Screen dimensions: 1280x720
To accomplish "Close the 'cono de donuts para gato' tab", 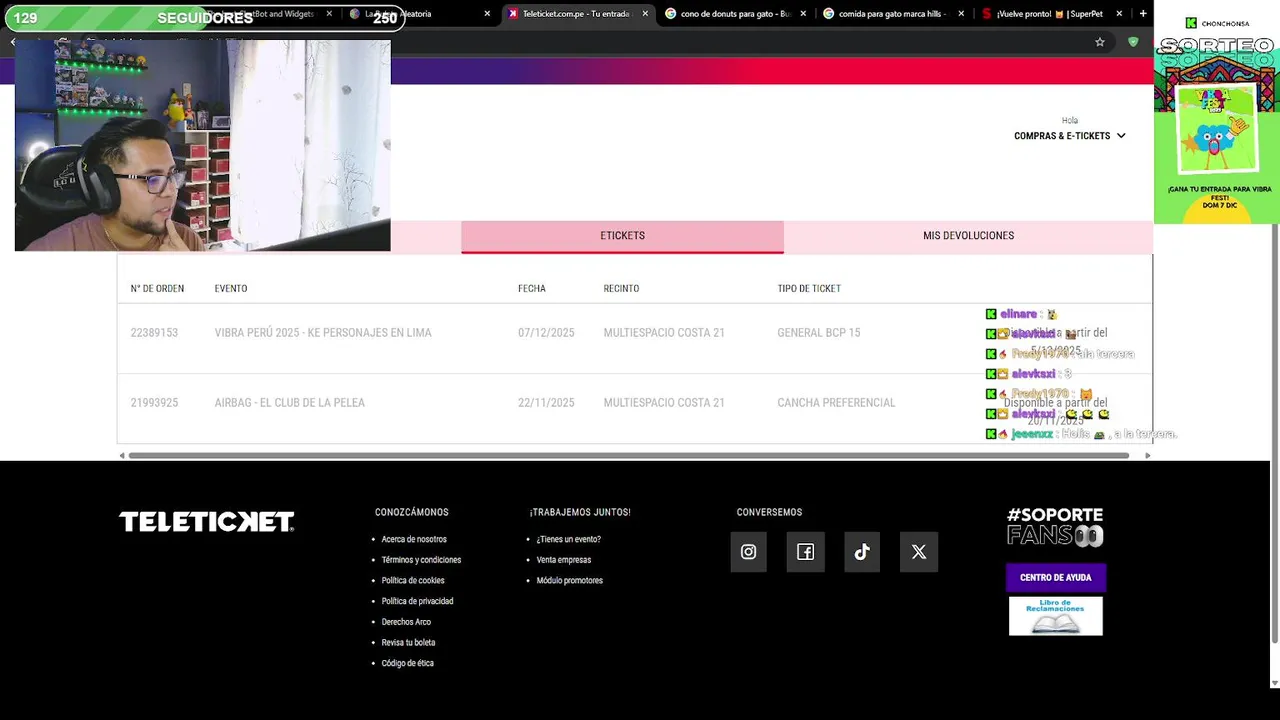I will pos(803,14).
